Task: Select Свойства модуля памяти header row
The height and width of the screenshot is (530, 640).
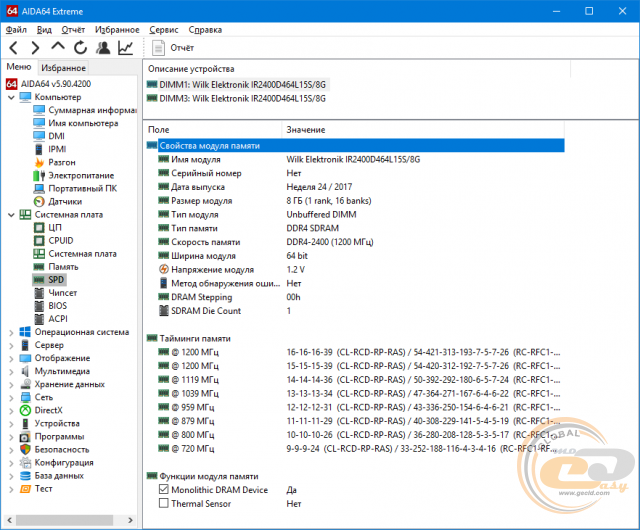Action: pos(355,146)
